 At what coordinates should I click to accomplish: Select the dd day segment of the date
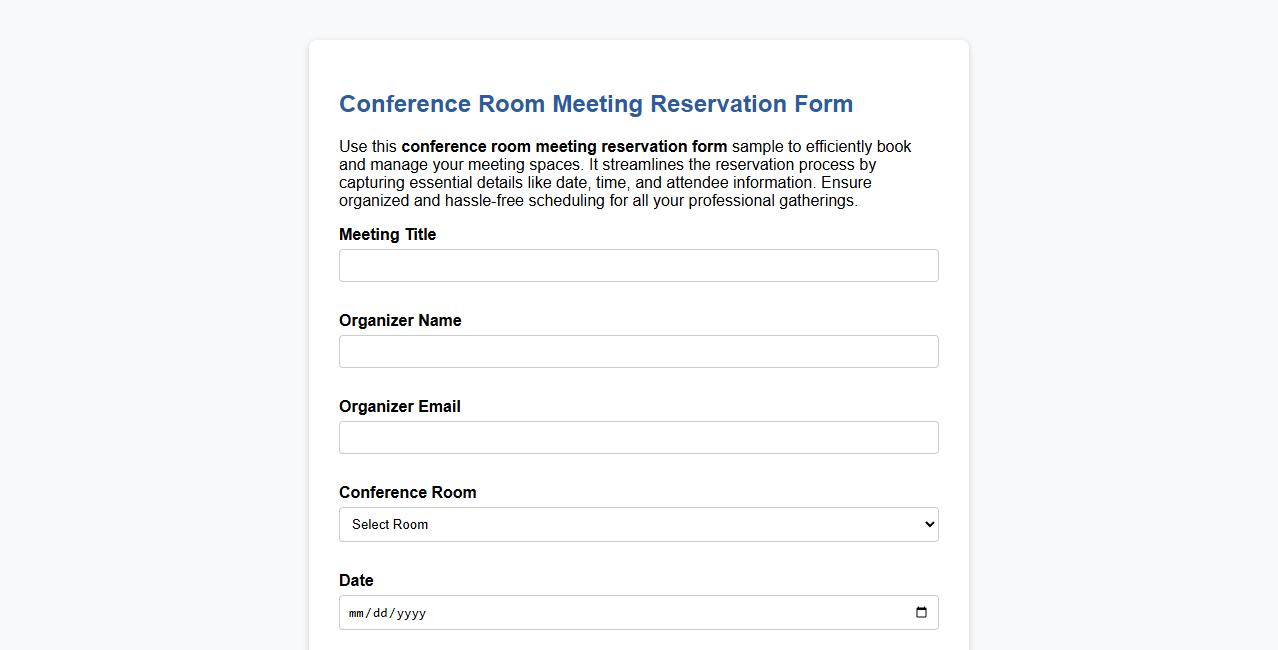tap(381, 612)
